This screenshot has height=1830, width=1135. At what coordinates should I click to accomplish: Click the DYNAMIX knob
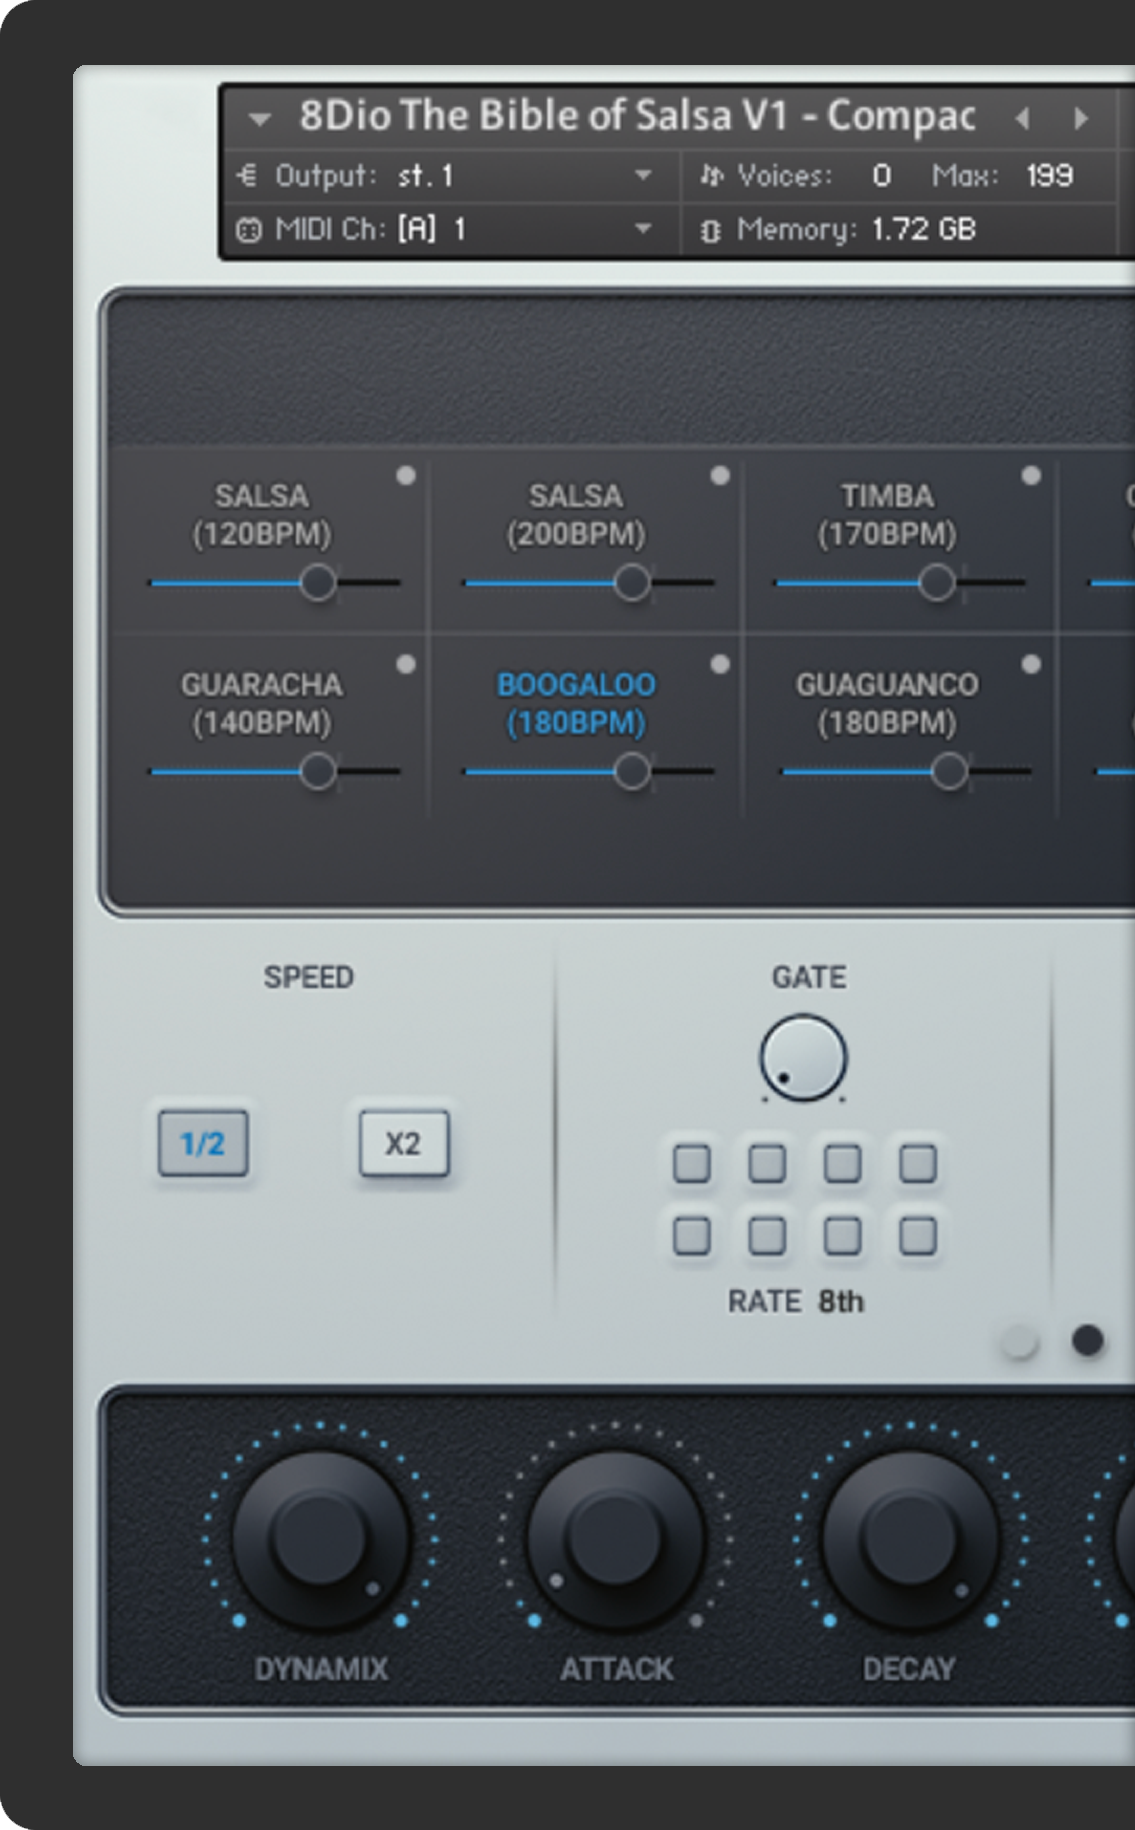click(321, 1540)
